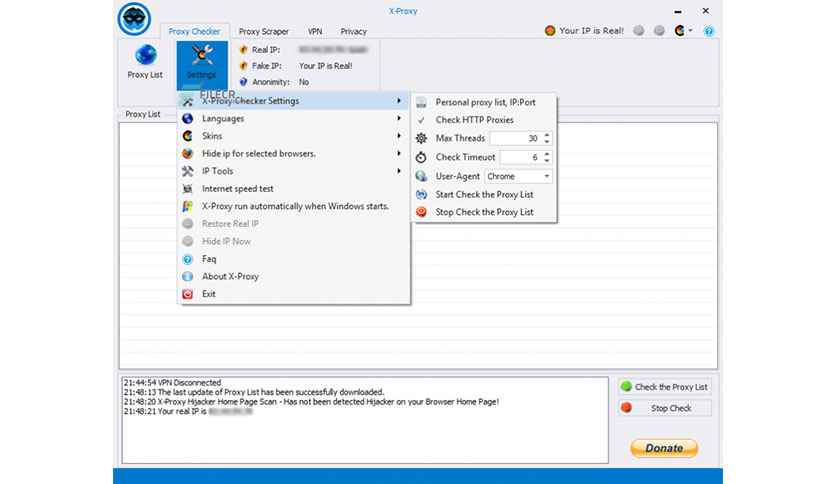Click the Start Check refresh icon
Image resolution: width=836 pixels, height=484 pixels.
tap(421, 195)
